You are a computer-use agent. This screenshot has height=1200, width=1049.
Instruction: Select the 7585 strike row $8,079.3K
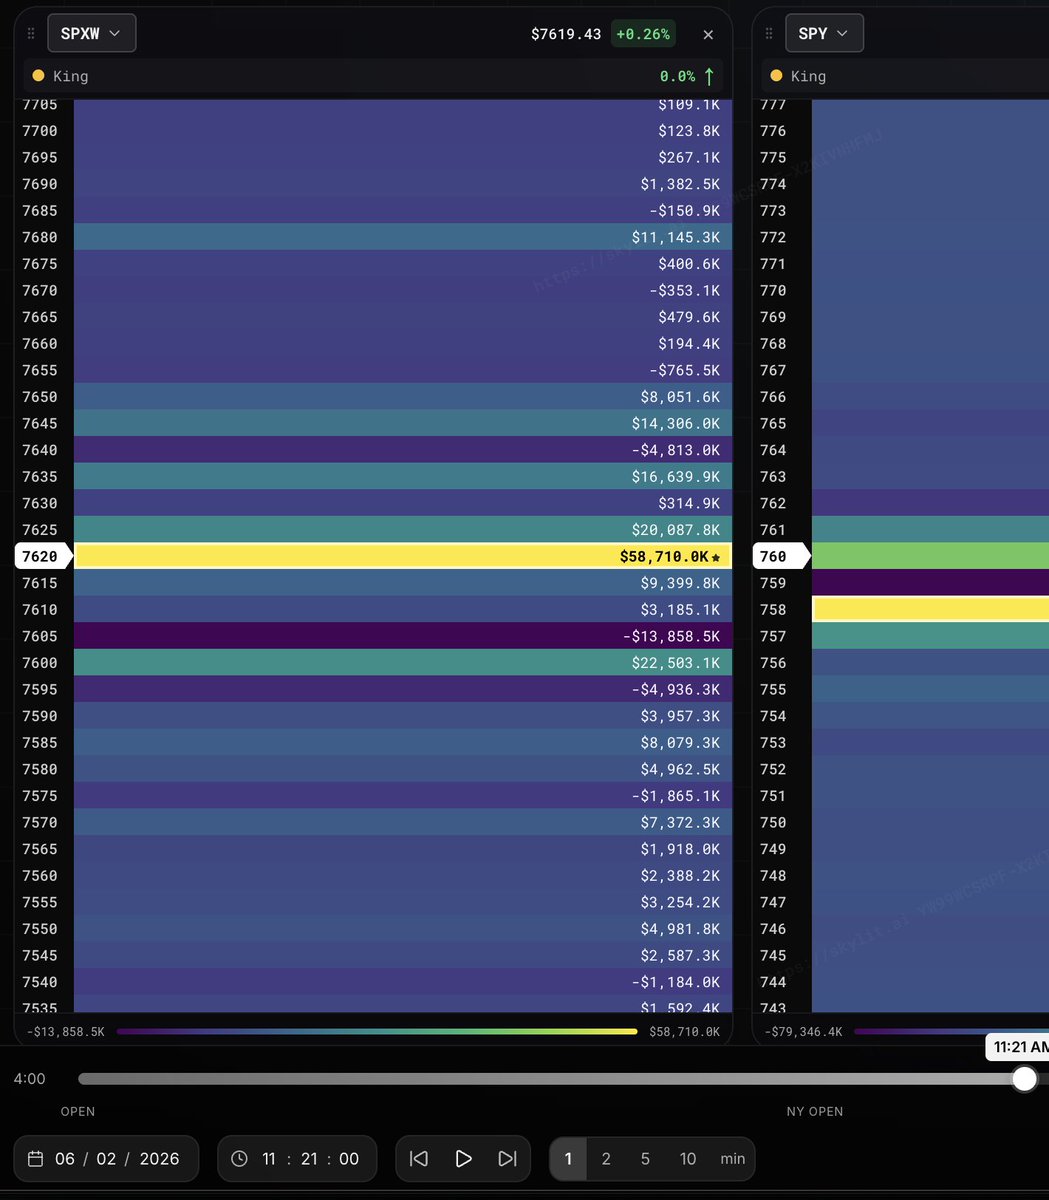(403, 742)
